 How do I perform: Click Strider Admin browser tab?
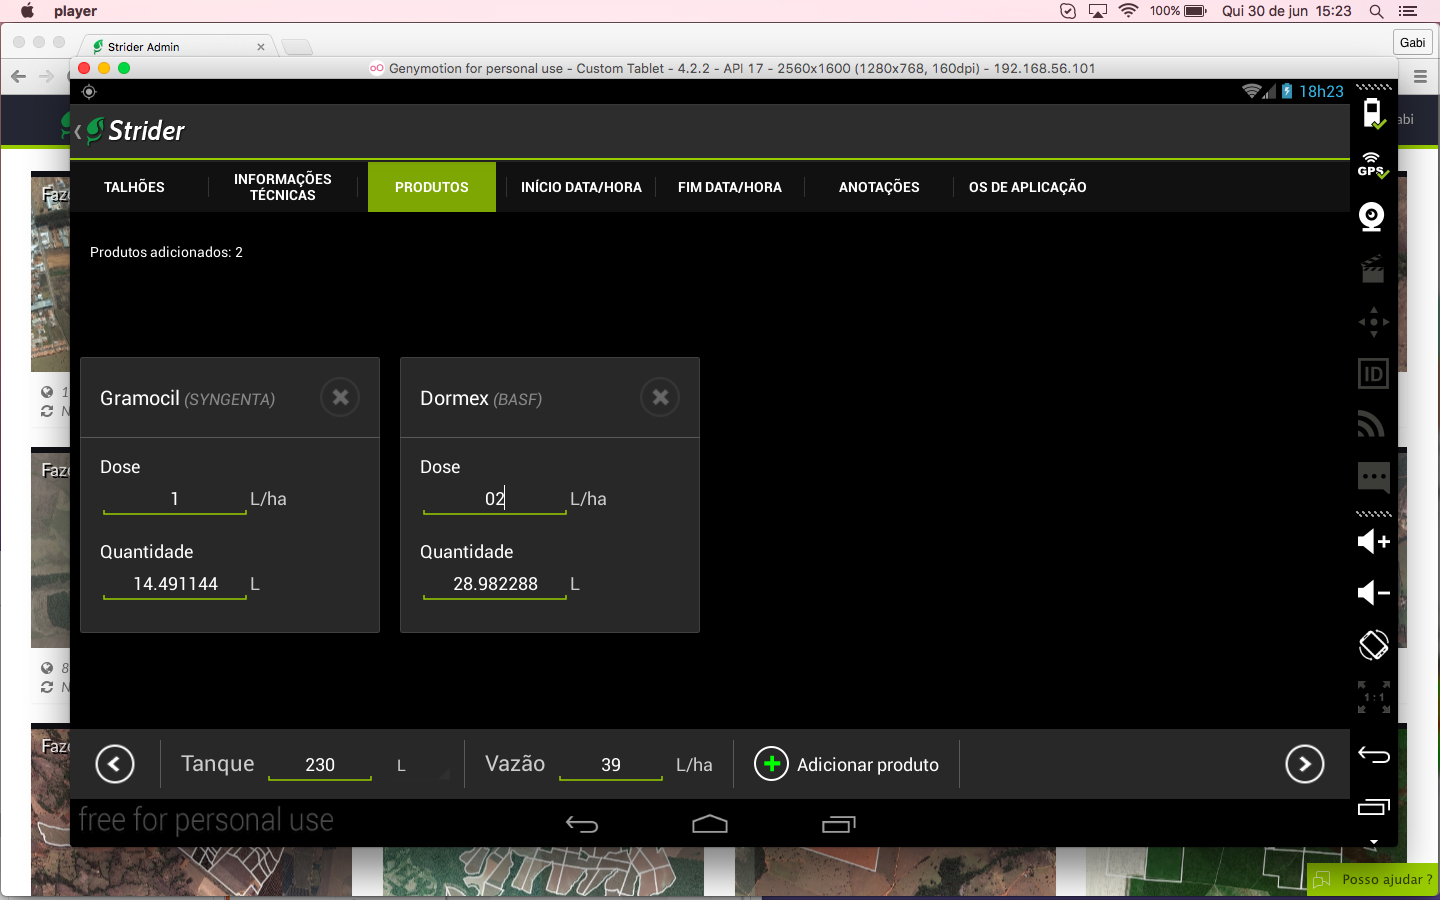click(x=175, y=46)
